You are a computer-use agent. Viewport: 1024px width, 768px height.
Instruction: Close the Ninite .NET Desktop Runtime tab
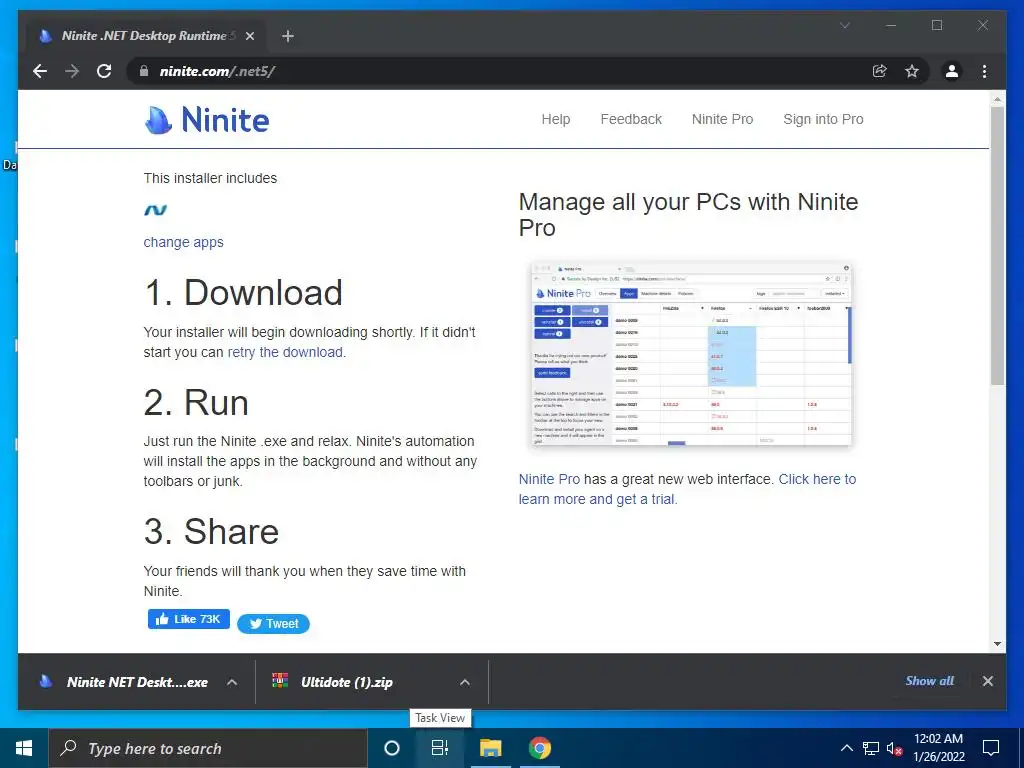click(249, 36)
